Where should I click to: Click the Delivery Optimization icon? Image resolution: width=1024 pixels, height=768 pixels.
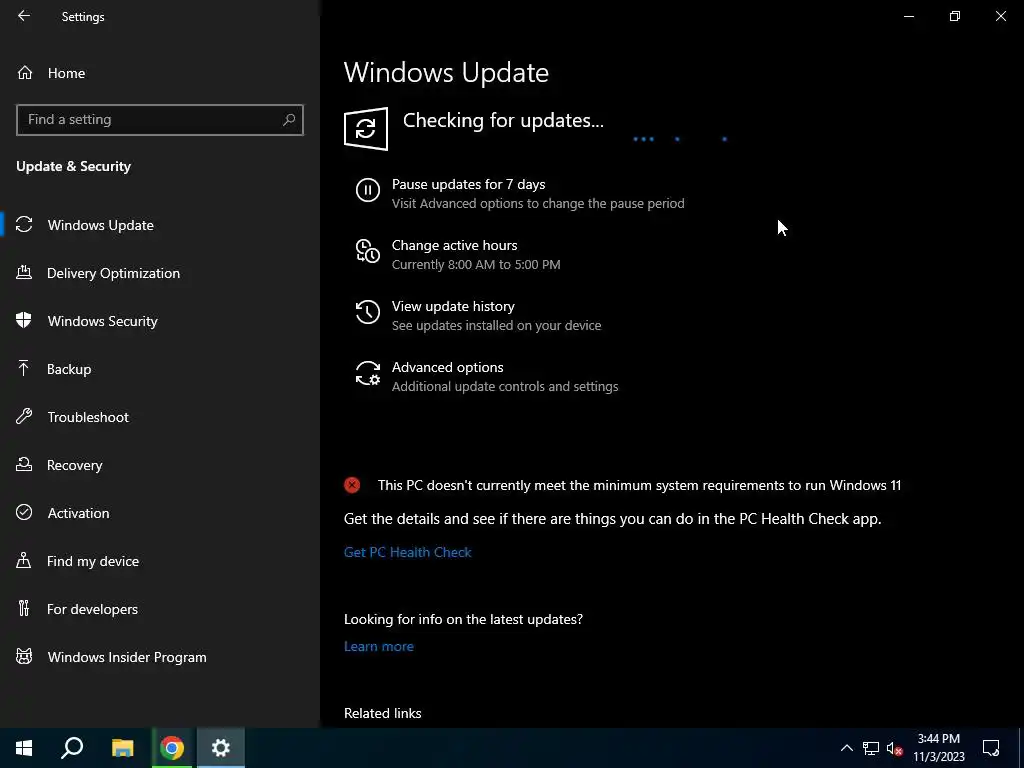[24, 273]
